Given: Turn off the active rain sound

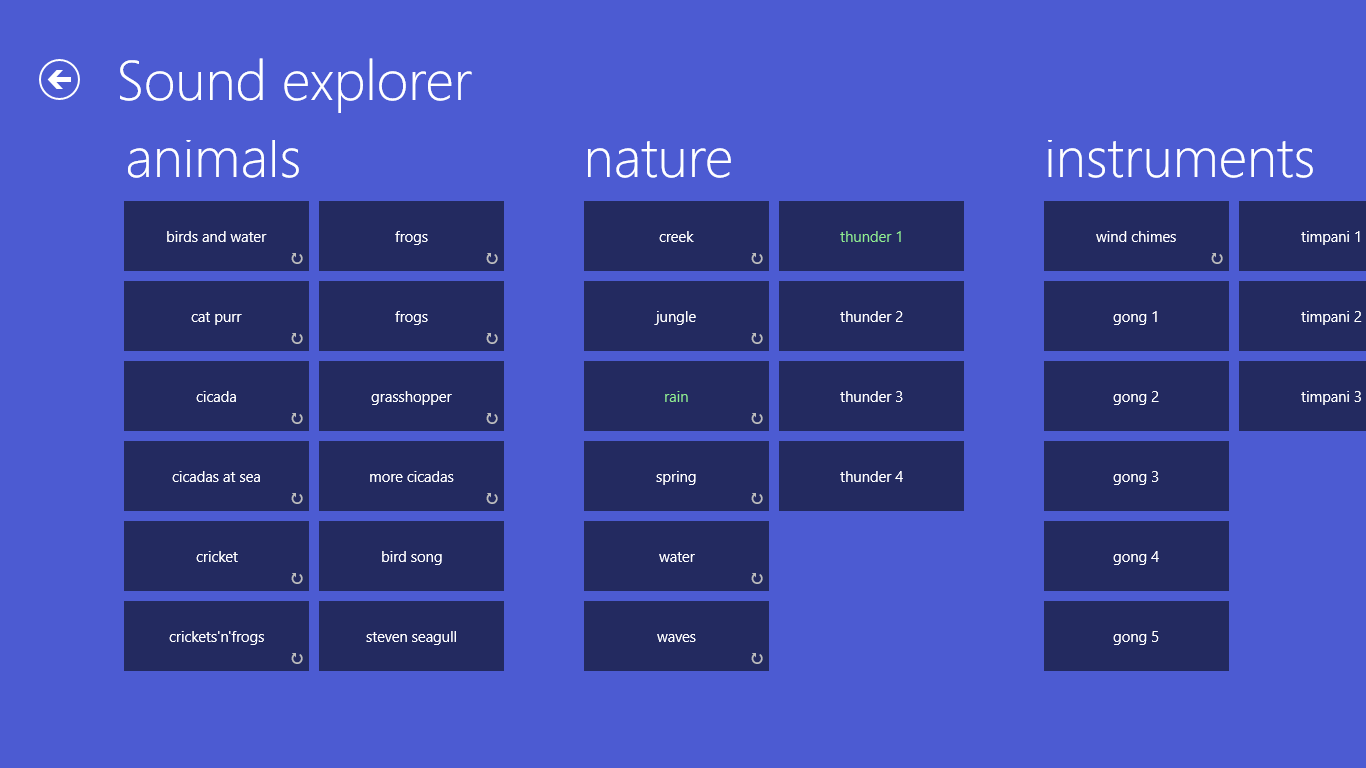Looking at the screenshot, I should tap(676, 396).
